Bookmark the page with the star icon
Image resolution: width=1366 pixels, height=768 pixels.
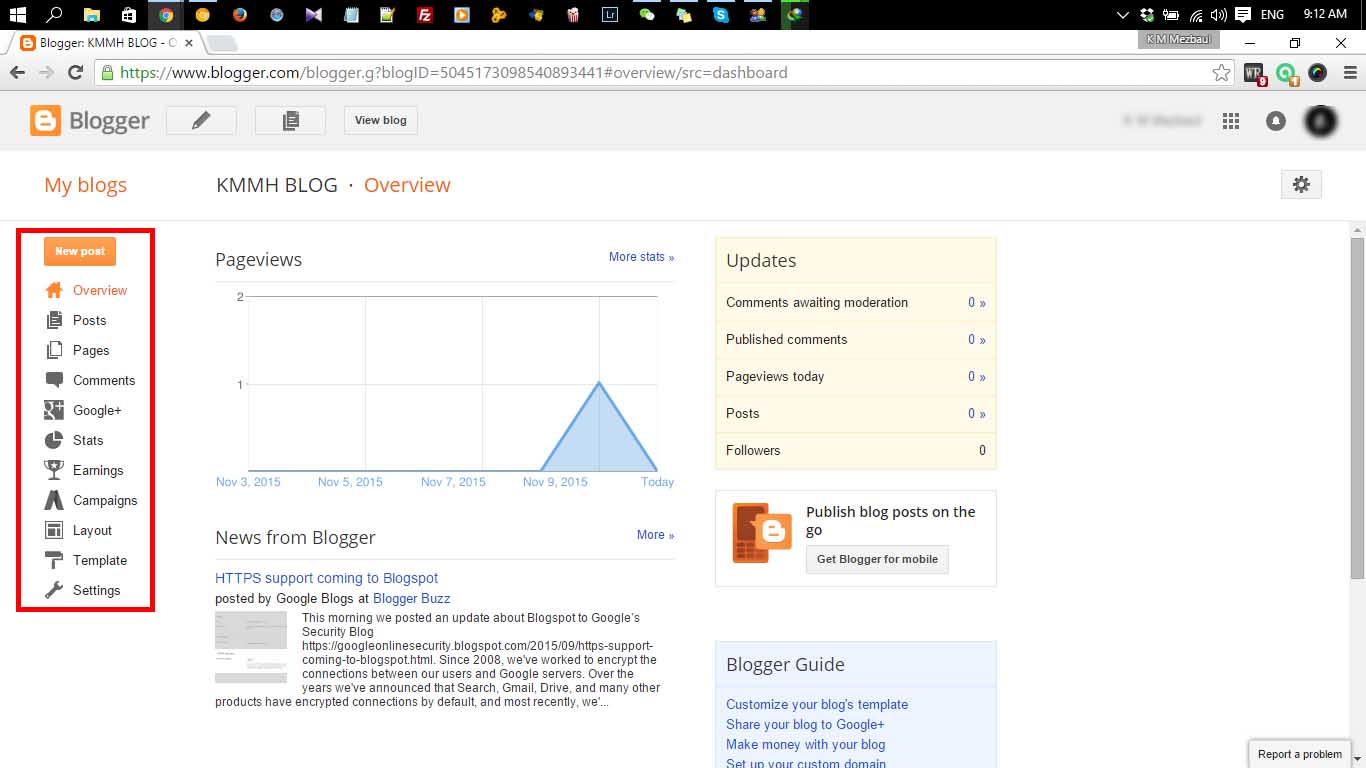click(1221, 73)
